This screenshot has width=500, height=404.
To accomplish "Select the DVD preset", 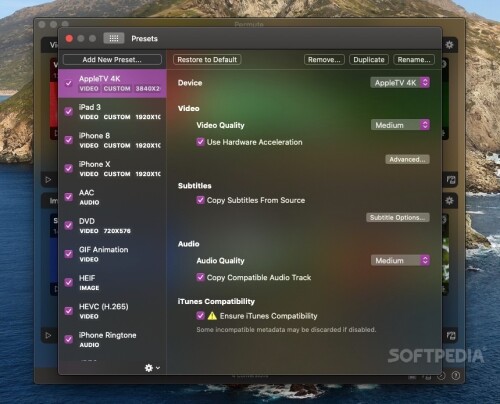I will tap(112, 226).
